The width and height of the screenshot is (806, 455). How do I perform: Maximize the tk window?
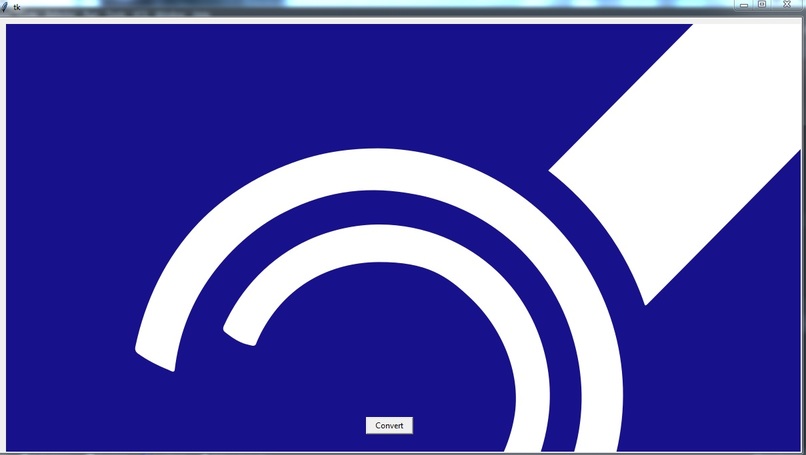coord(762,5)
